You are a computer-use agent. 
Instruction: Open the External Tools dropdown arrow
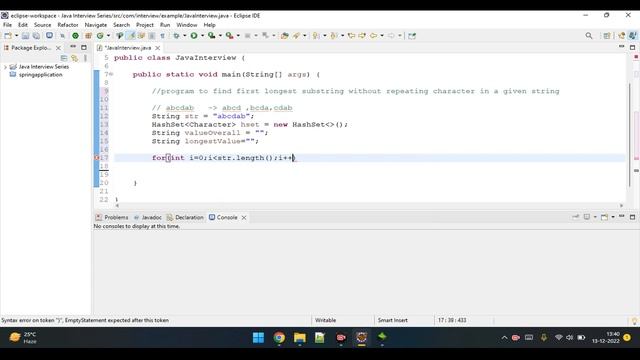238,36
